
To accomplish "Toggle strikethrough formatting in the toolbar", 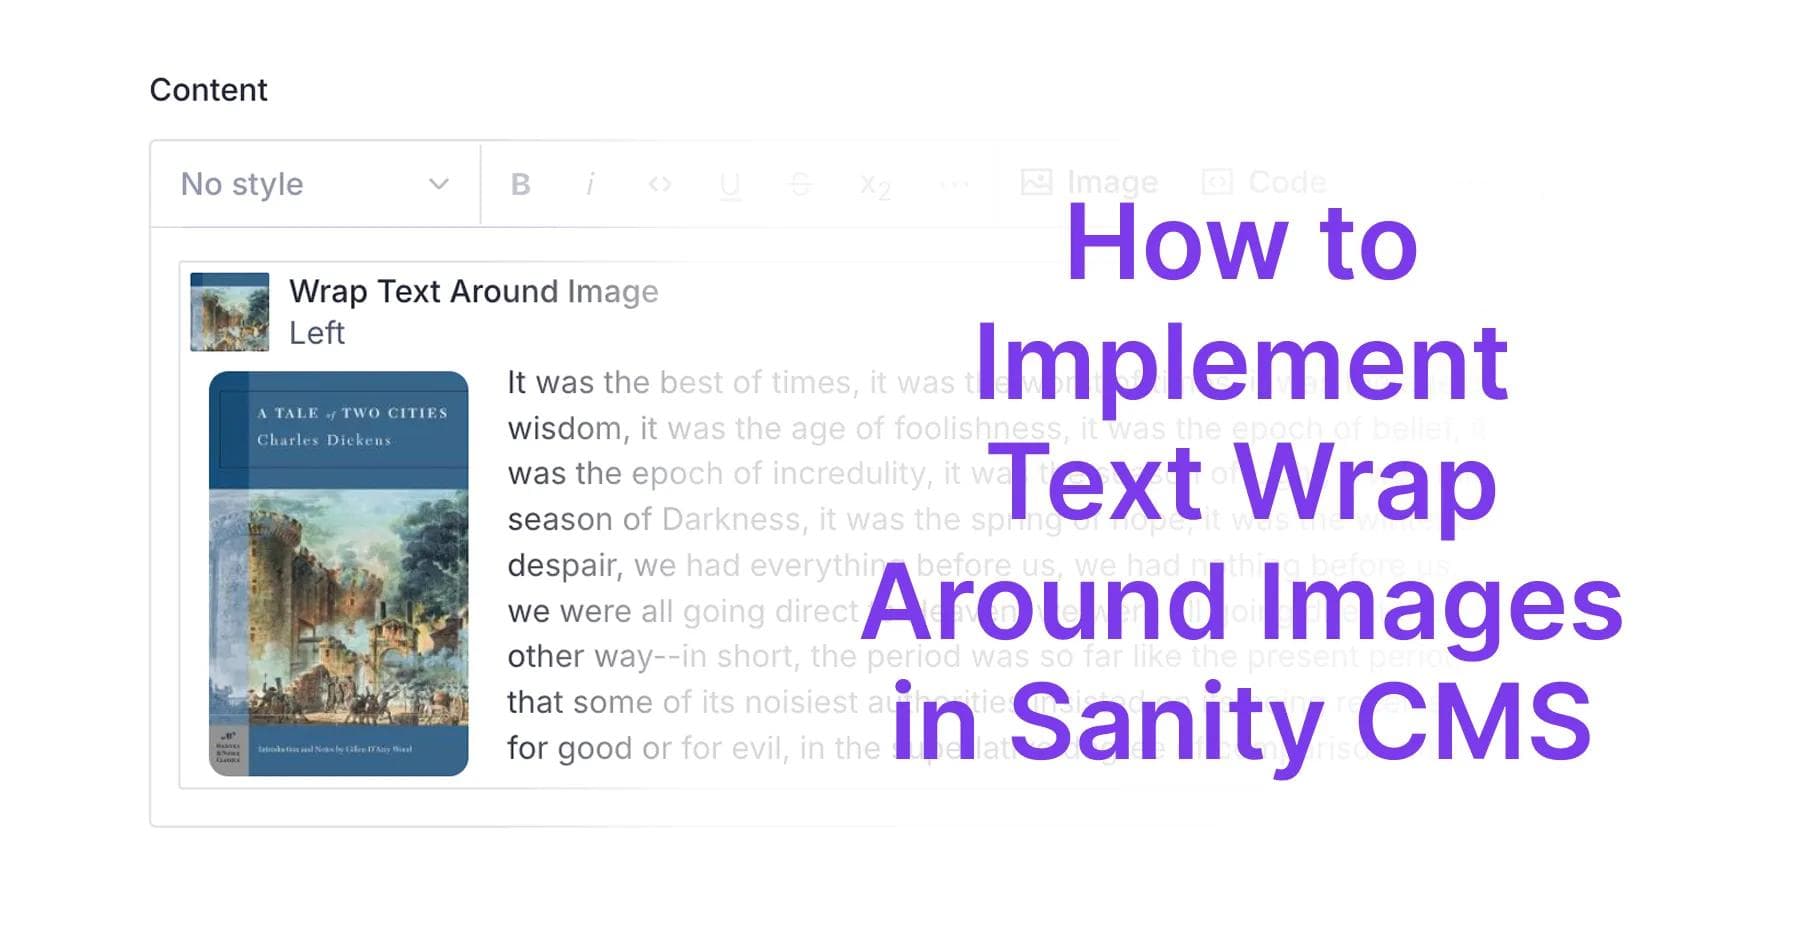I will pos(800,184).
